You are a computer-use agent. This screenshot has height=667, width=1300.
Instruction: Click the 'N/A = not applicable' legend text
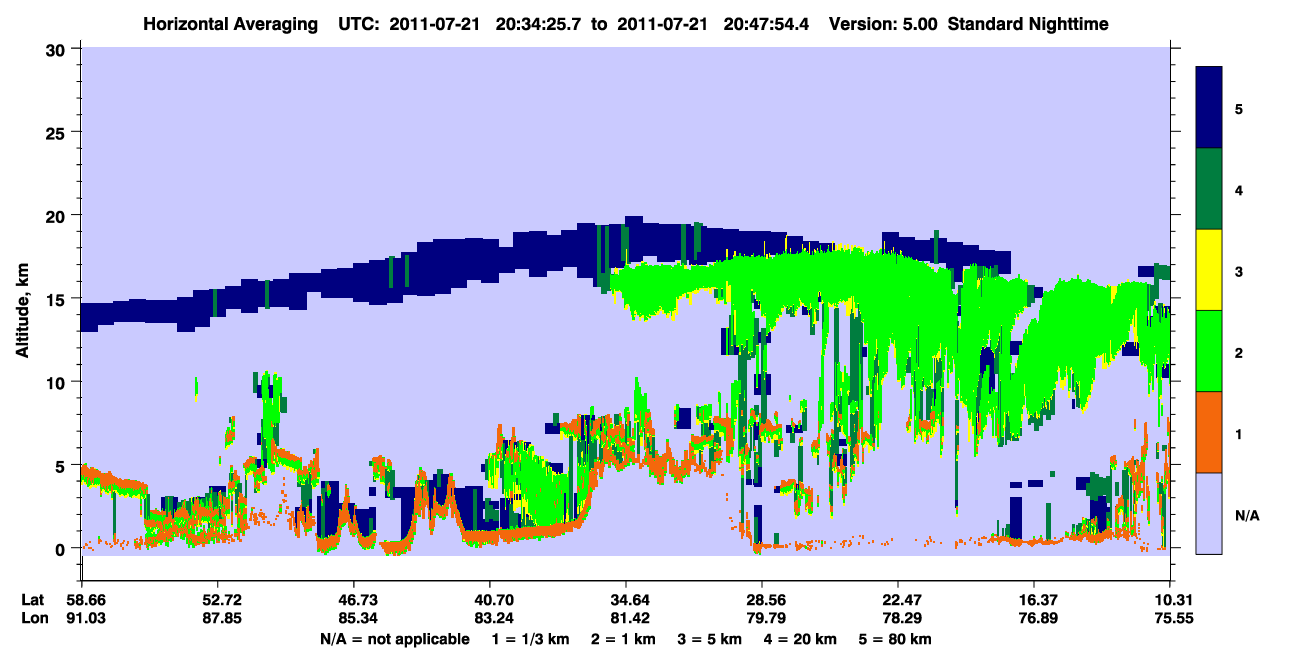394,639
